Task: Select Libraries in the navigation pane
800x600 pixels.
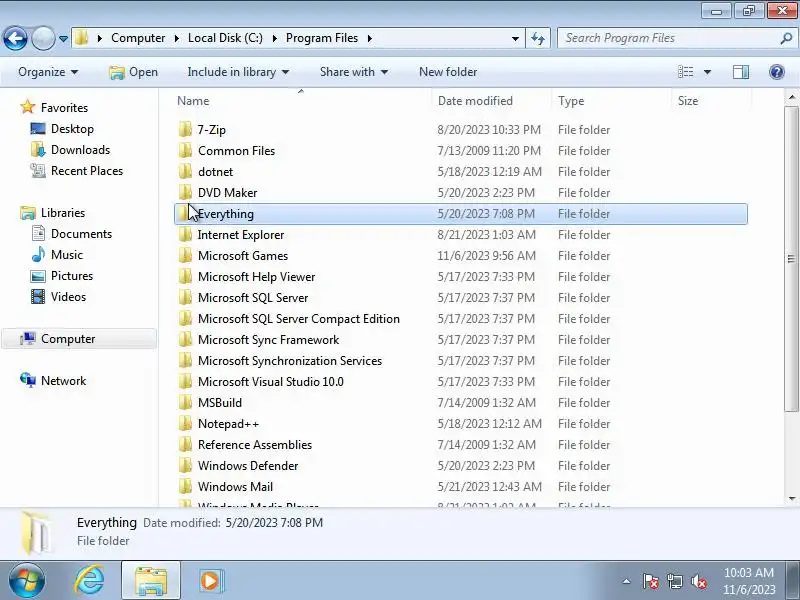Action: coord(63,212)
